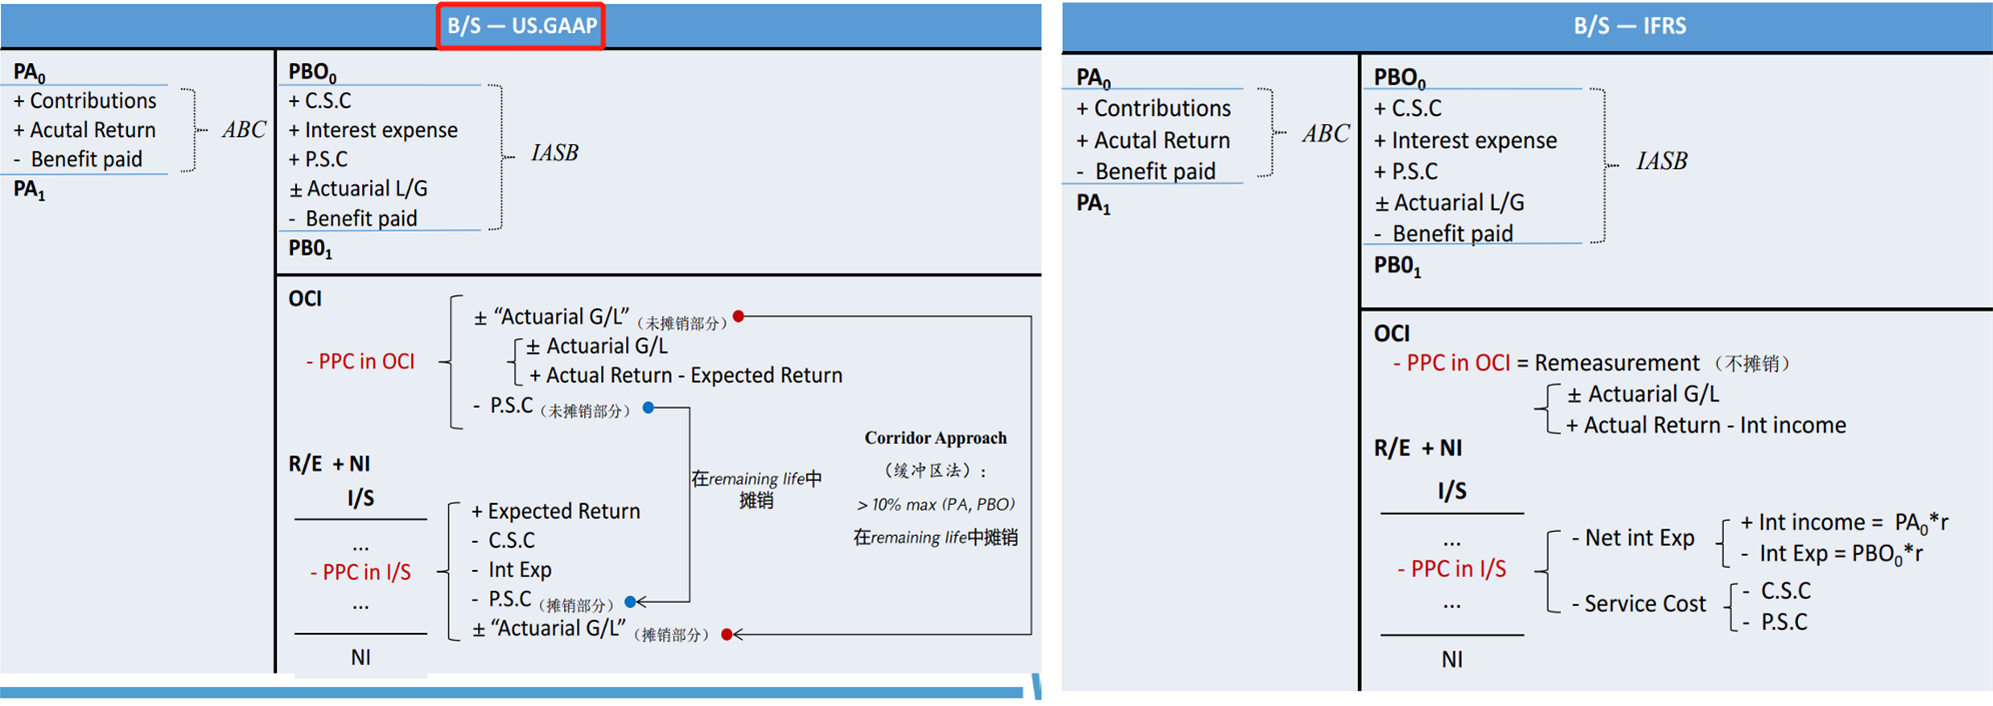Viewport: 1993px width, 706px height.
Task: Click red dot beside unamortized Actuarial G/L in OCI
Action: pos(738,316)
